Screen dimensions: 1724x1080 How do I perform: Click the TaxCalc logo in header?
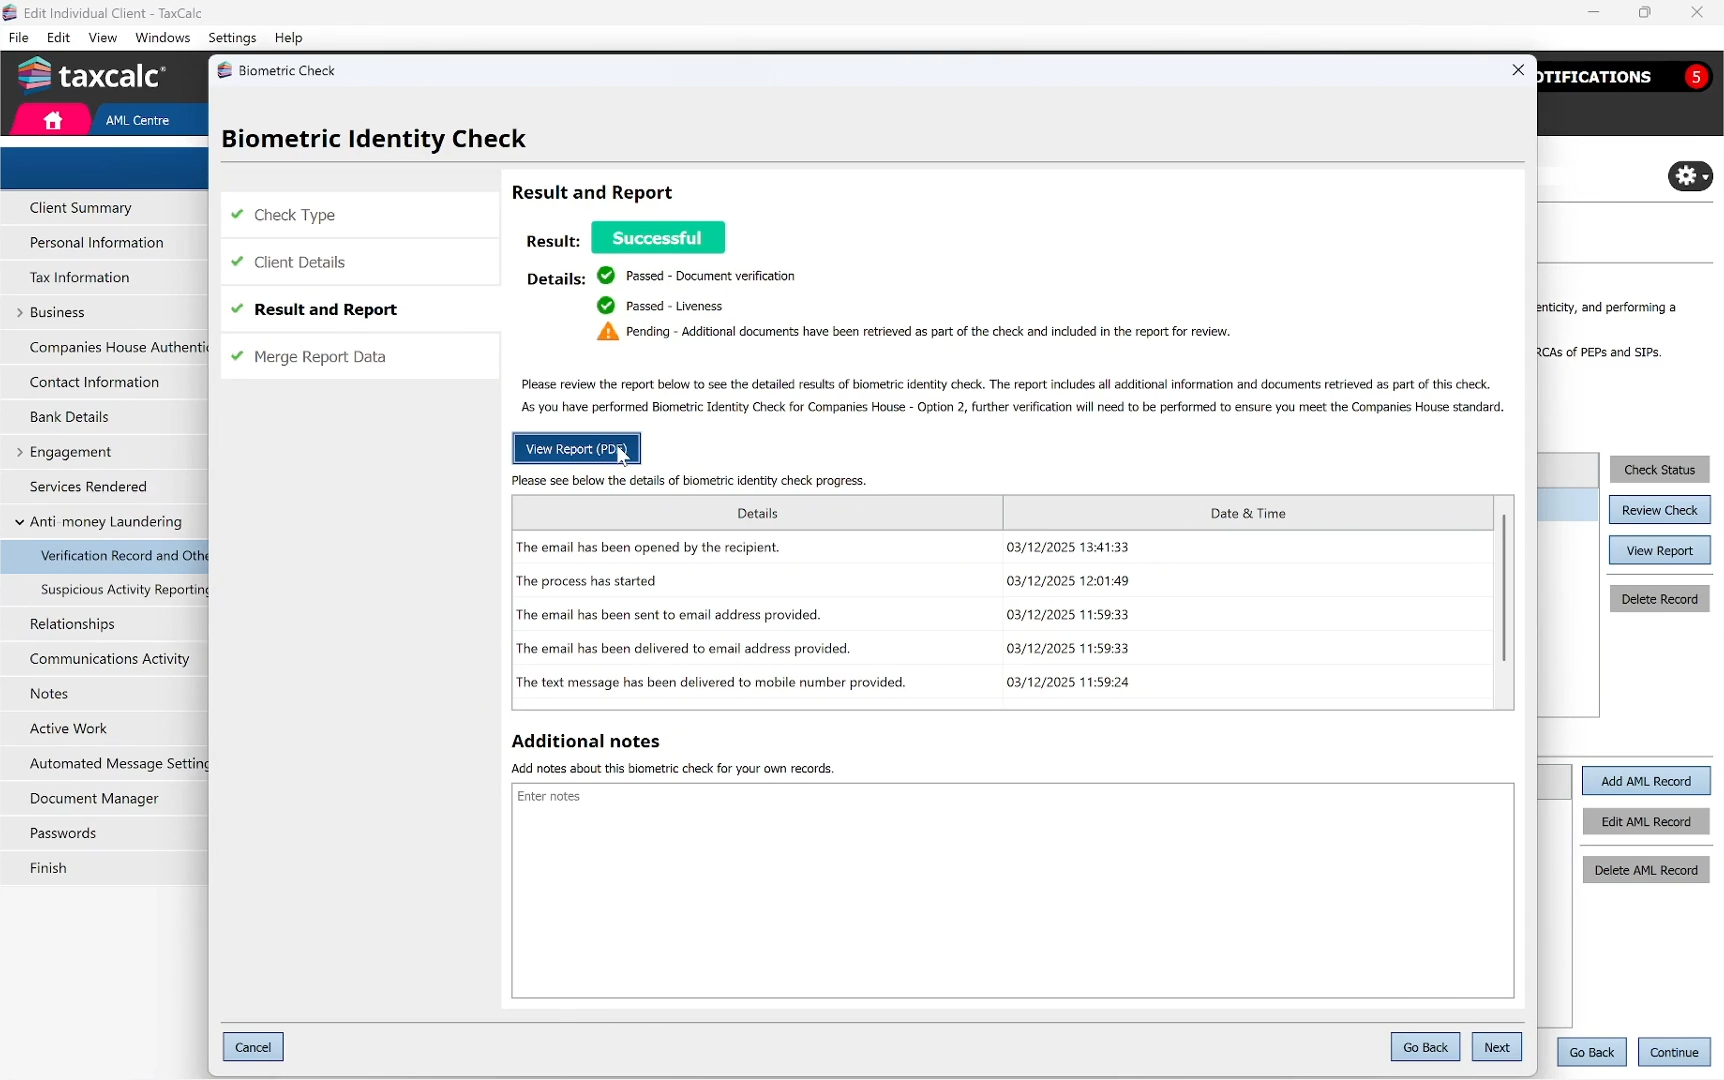[x=91, y=75]
